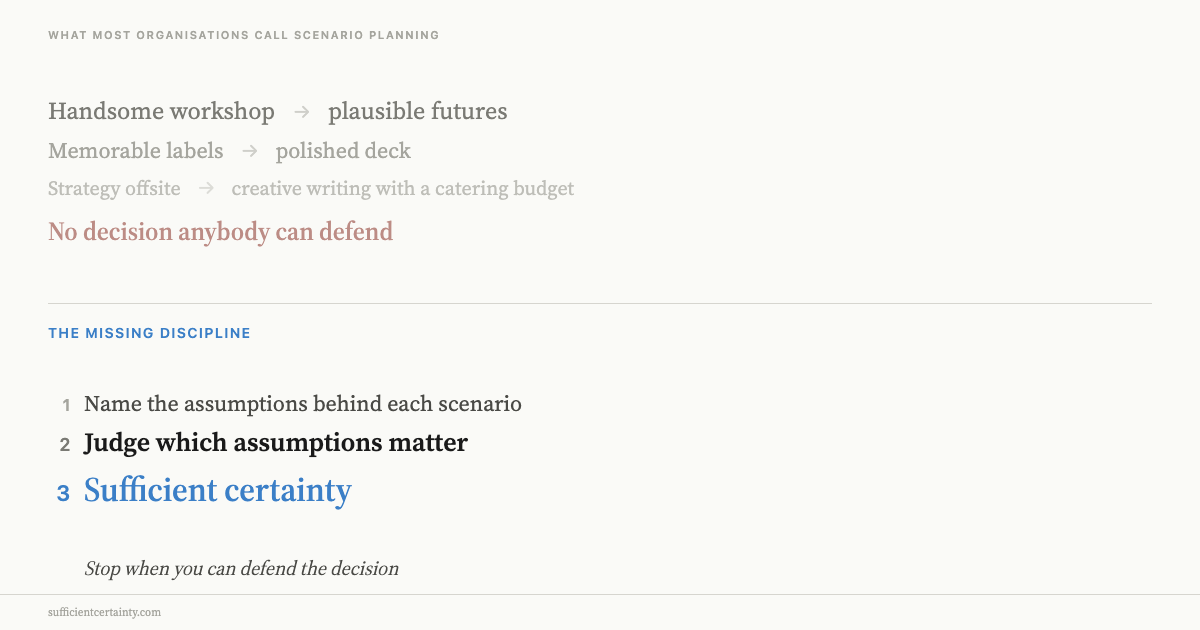Screen dimensions: 1200x630
Task: Click the 'What most organisations call scenario planning' header
Action: click(244, 35)
